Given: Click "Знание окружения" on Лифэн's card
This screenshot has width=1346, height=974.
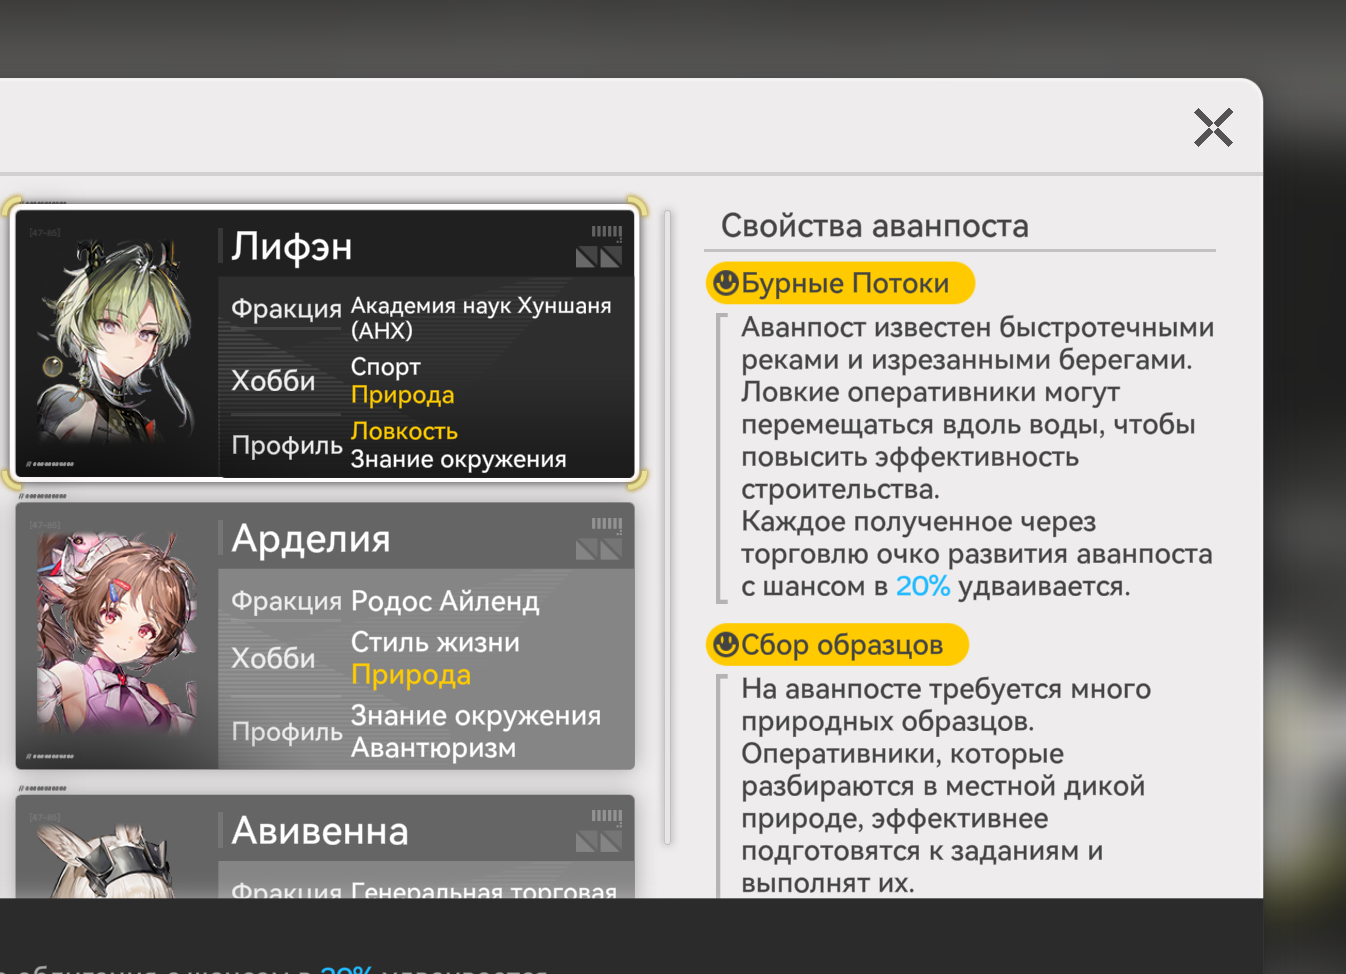Looking at the screenshot, I should point(459,459).
